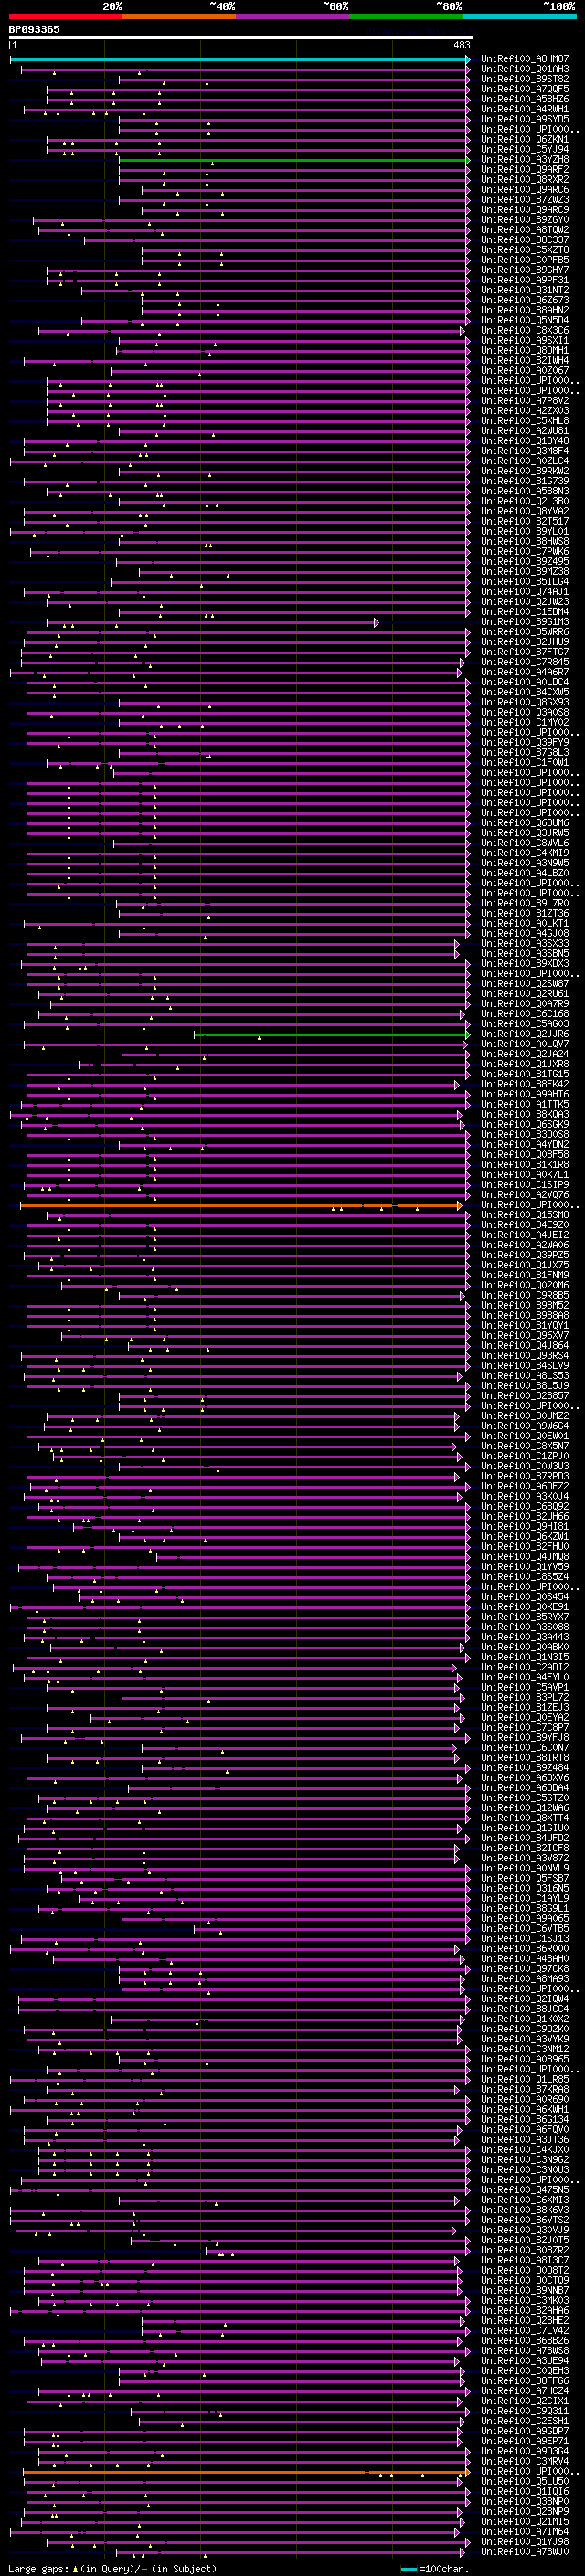
Task: Click label UniRef100_B9ZGY0
Action: pyautogui.click(x=524, y=220)
